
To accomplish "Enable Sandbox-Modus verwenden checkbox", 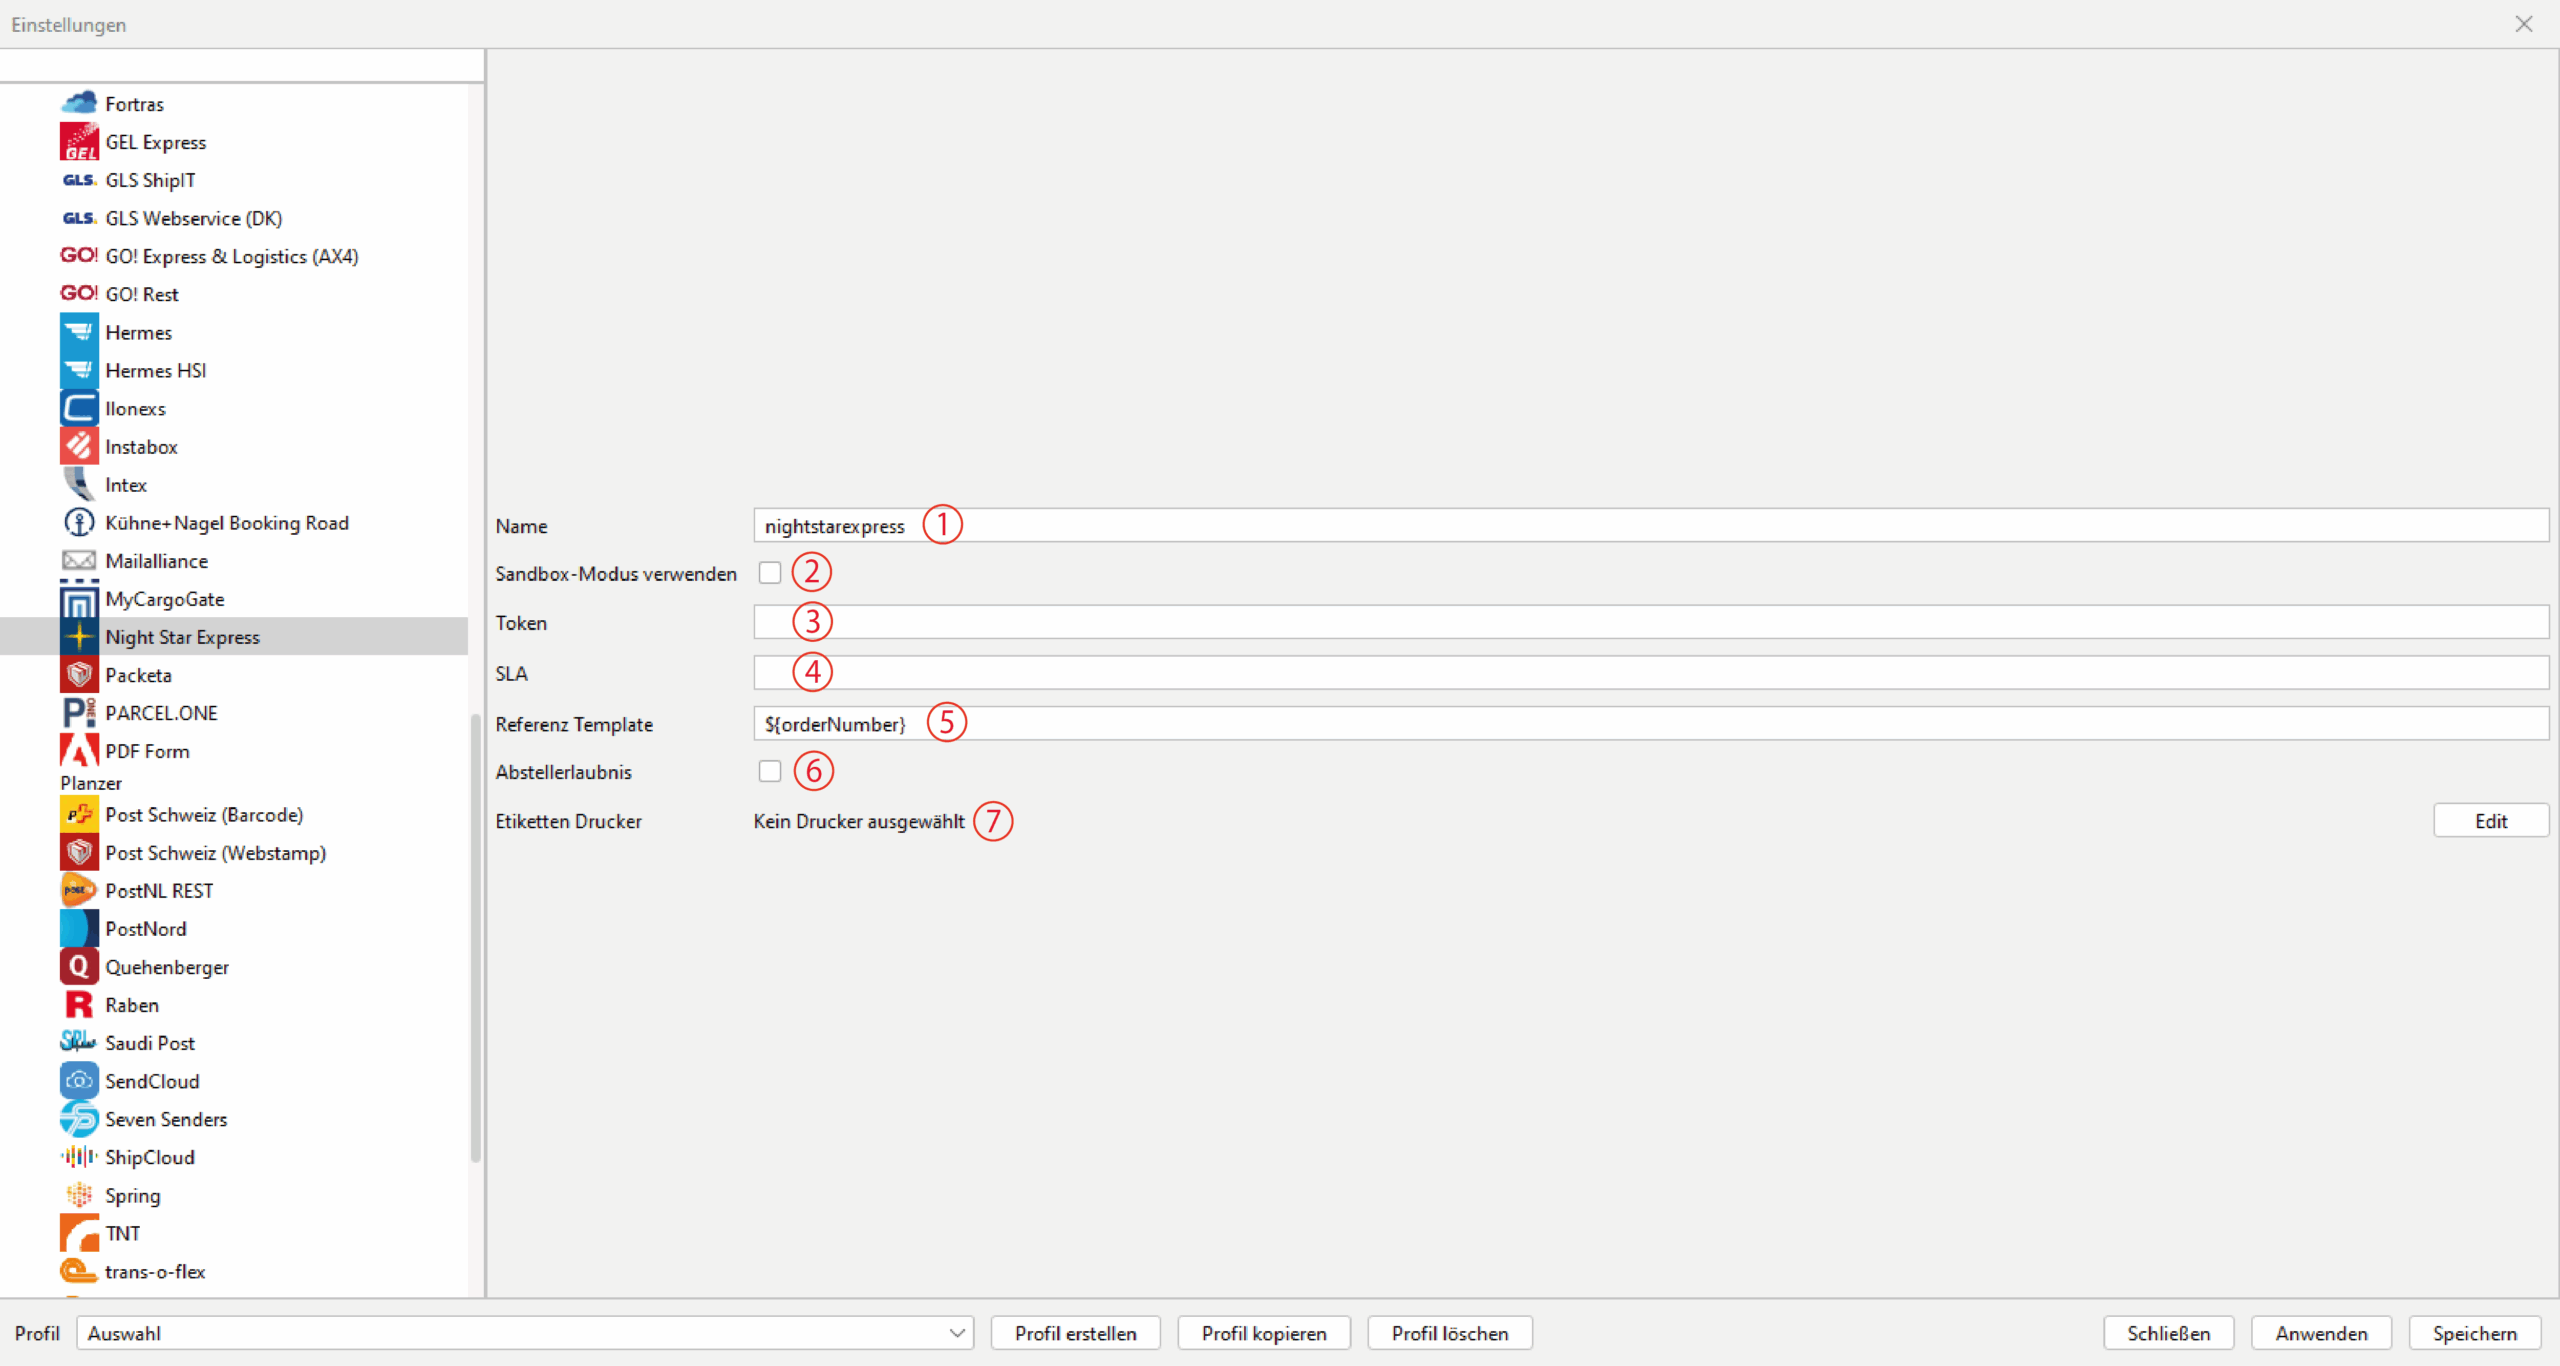I will click(769, 573).
